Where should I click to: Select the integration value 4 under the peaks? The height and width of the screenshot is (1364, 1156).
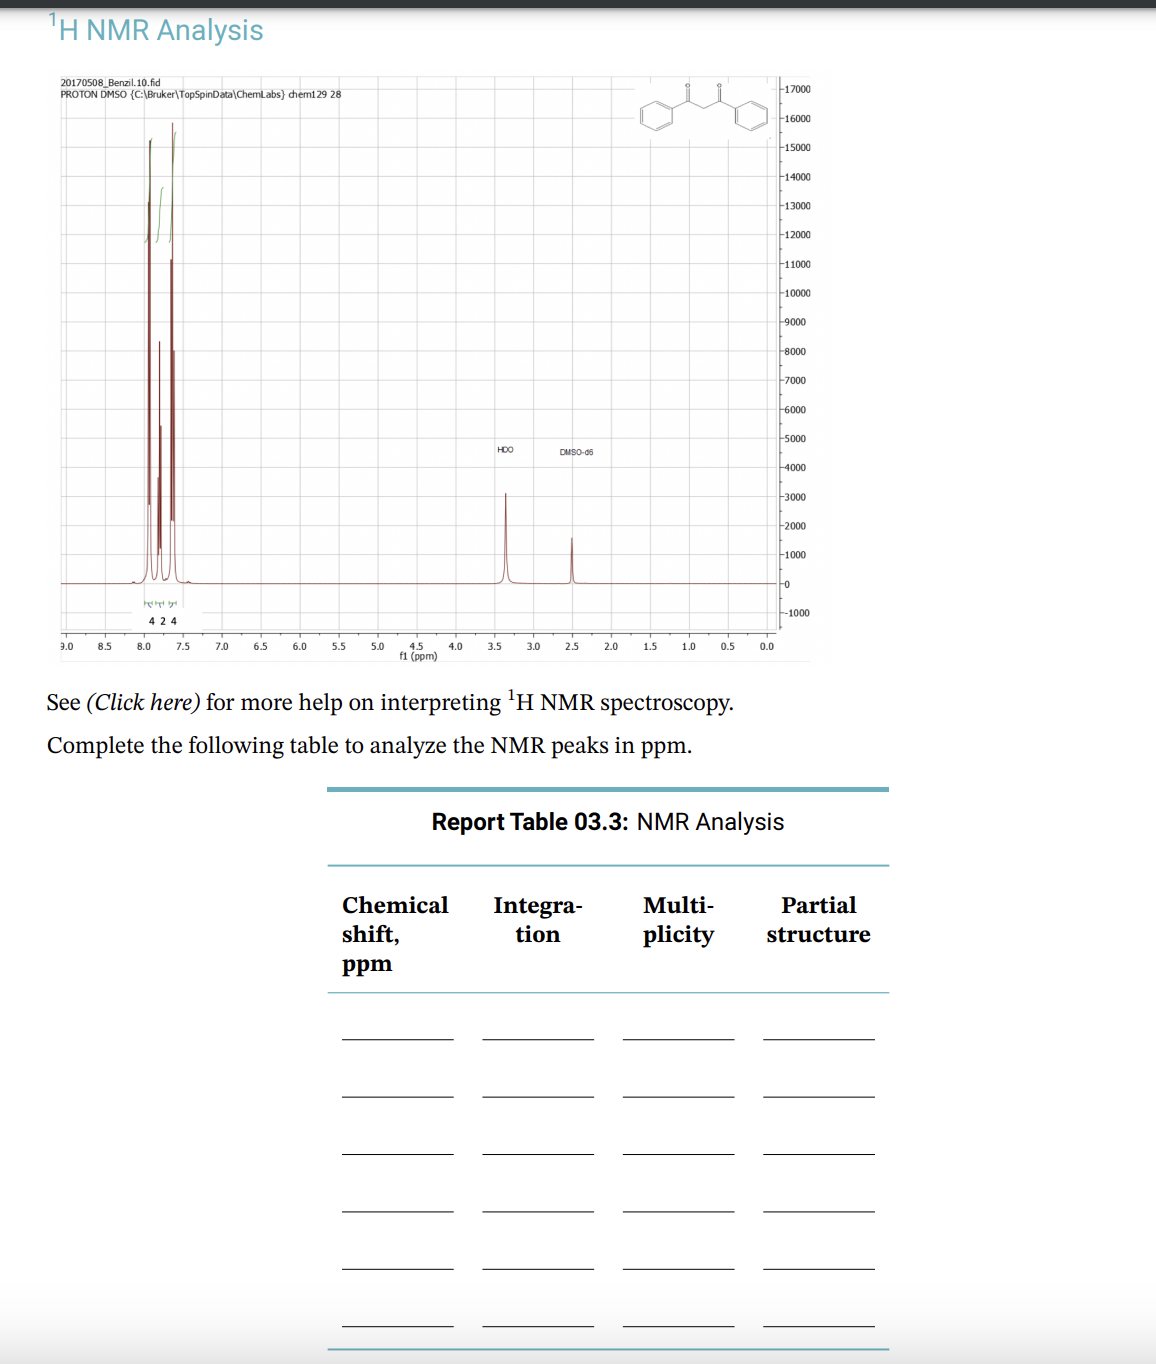click(151, 620)
